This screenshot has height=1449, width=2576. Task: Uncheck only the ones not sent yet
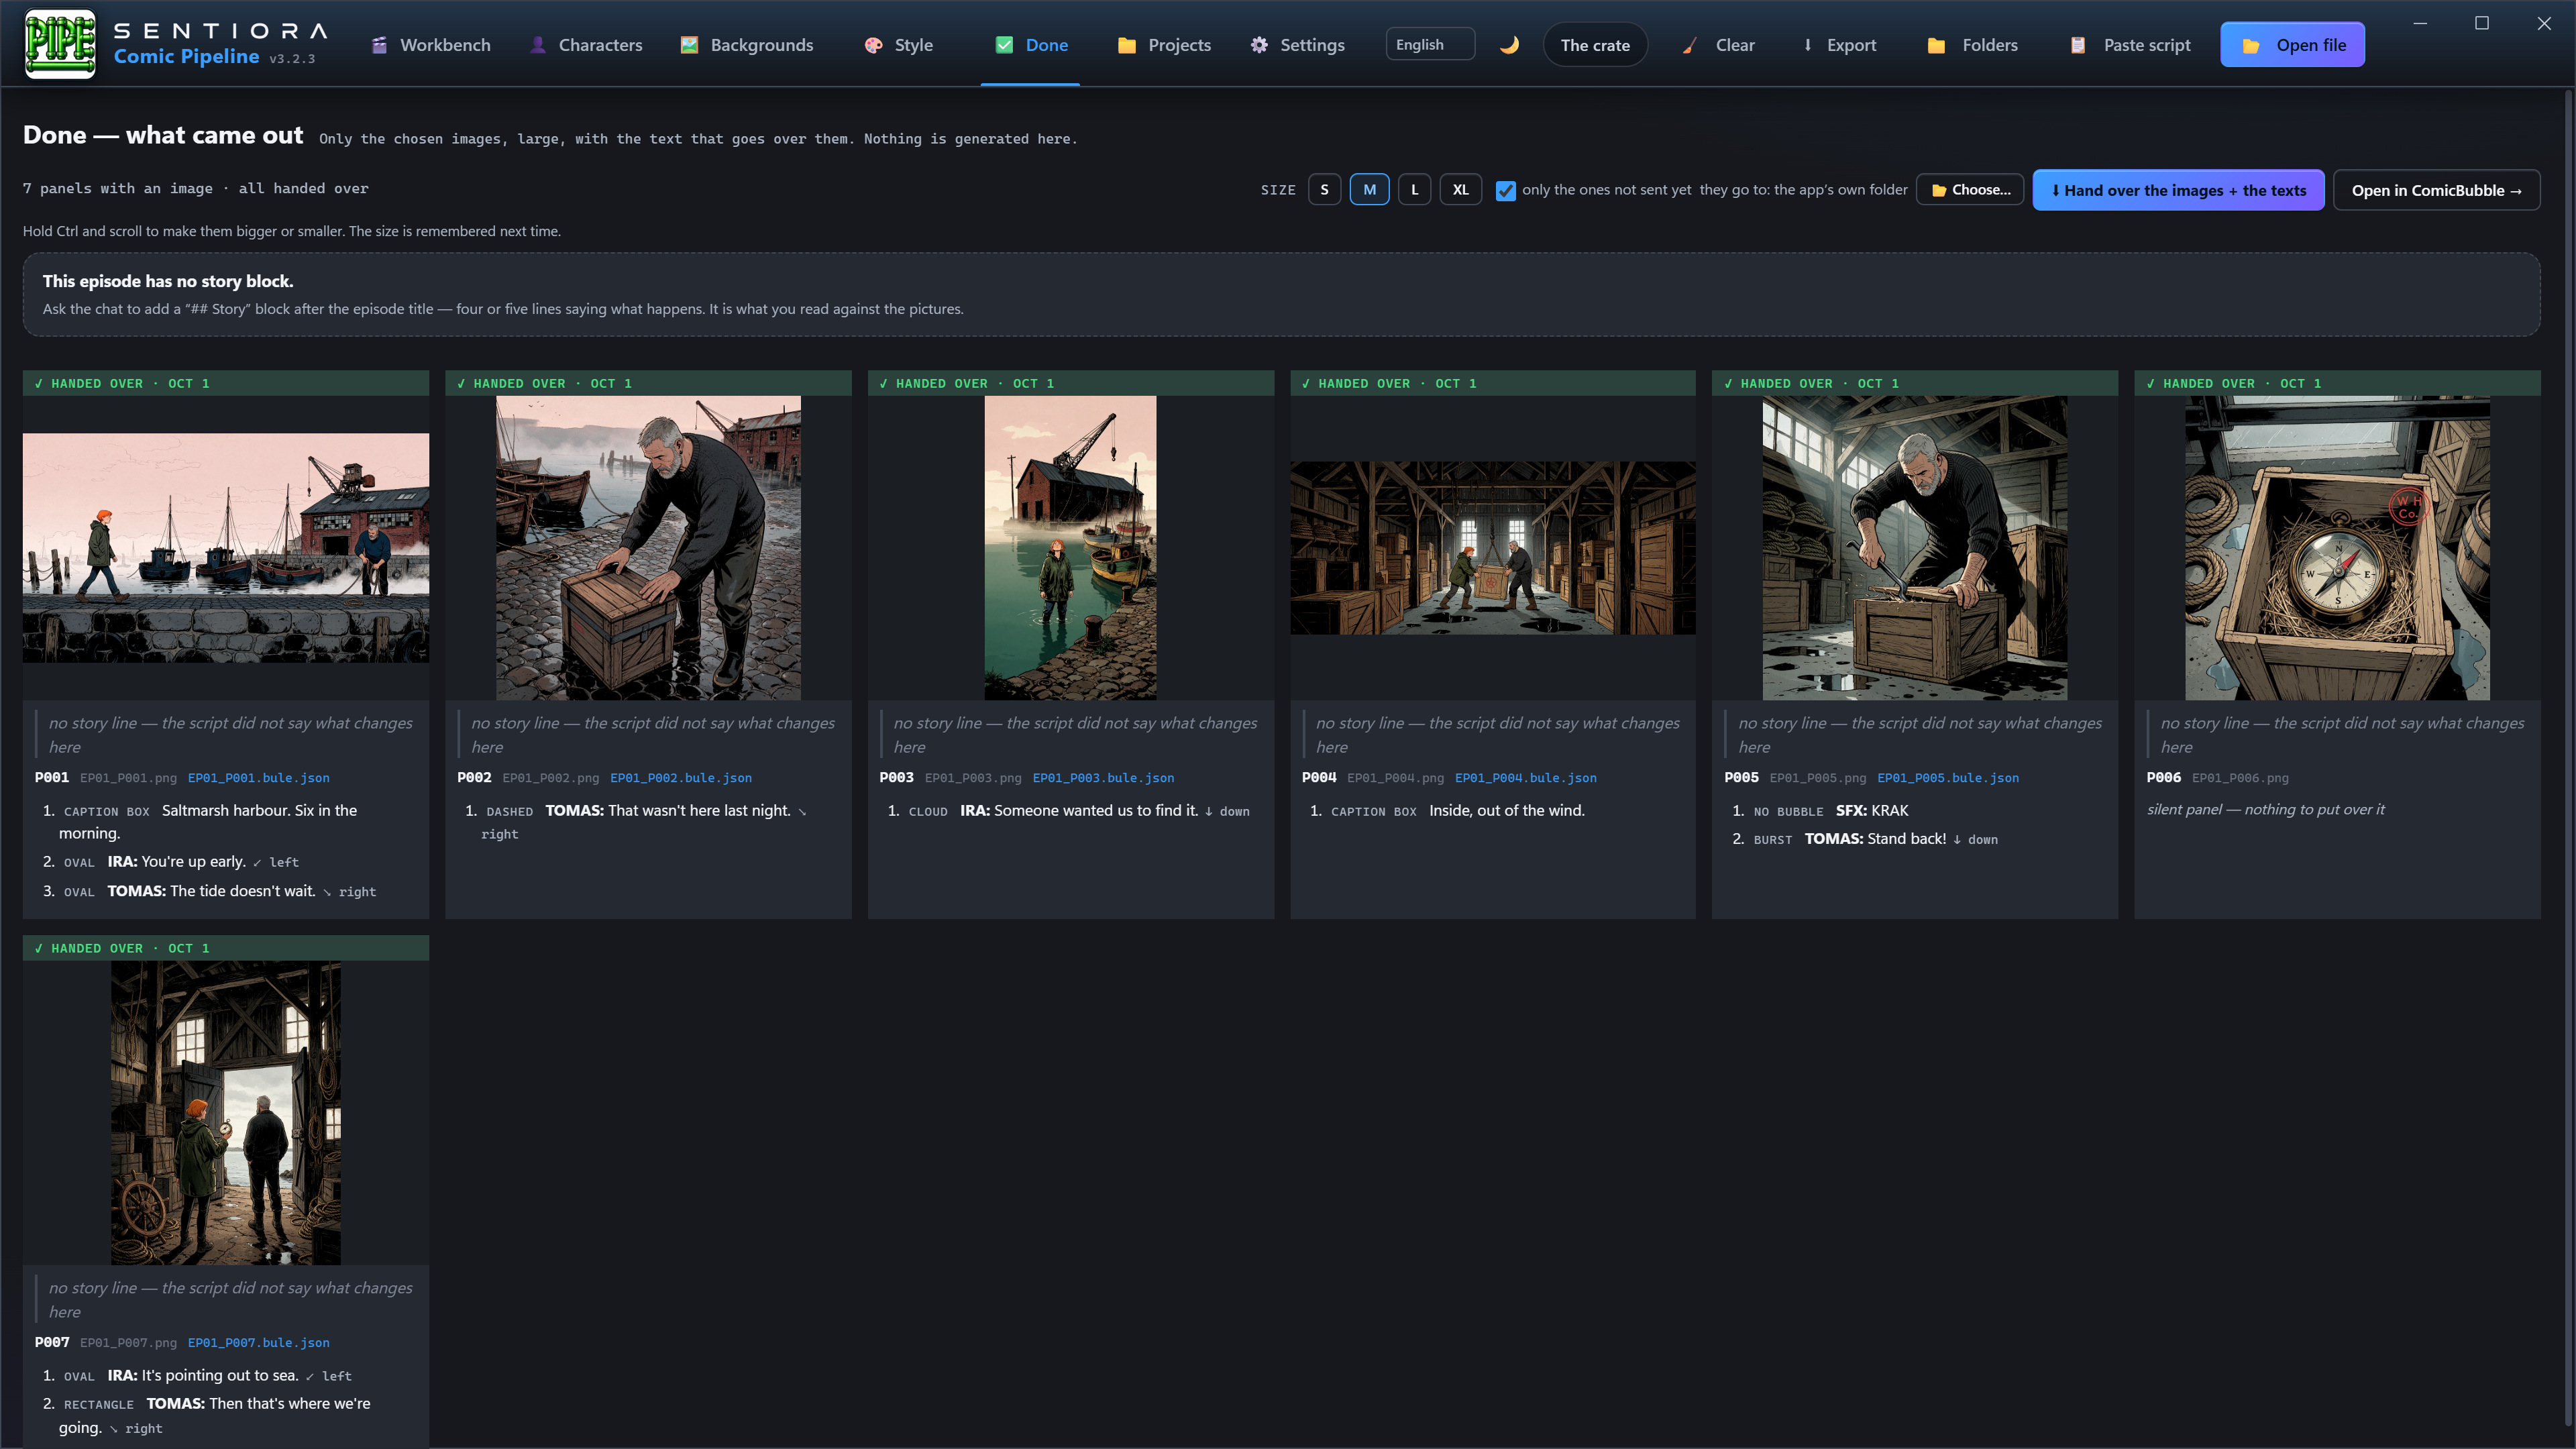pyautogui.click(x=1505, y=190)
